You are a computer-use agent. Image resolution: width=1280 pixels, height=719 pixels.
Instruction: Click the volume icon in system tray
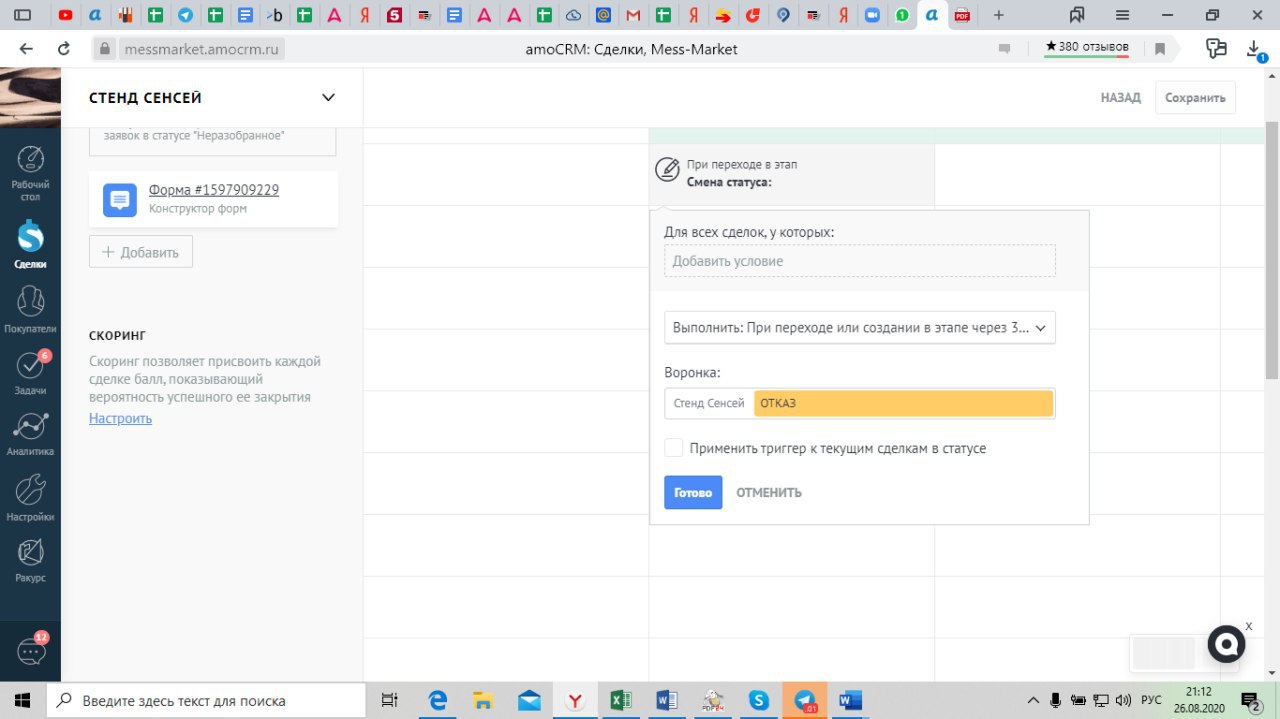[x=1123, y=700]
